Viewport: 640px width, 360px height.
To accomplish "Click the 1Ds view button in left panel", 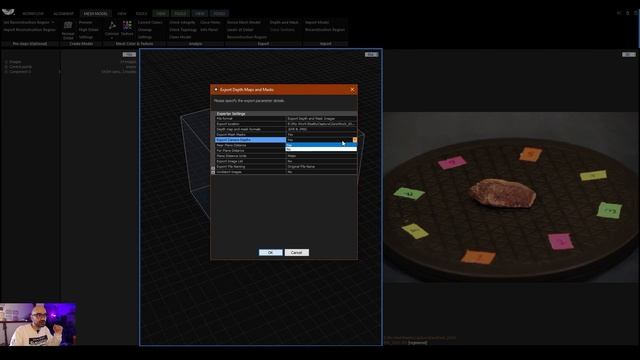I will pyautogui.click(x=129, y=55).
